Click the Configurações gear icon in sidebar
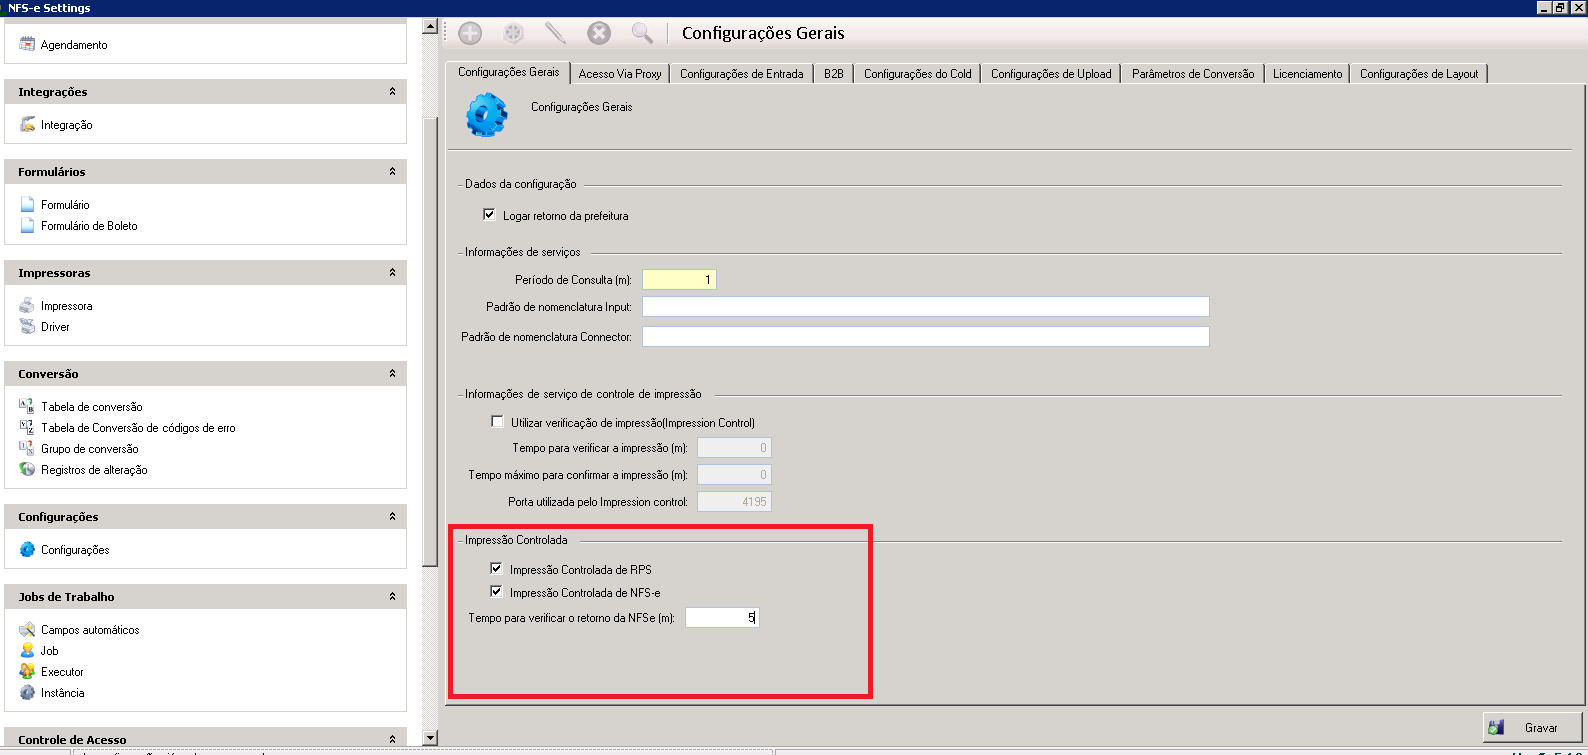Image resolution: width=1588 pixels, height=755 pixels. (x=27, y=549)
